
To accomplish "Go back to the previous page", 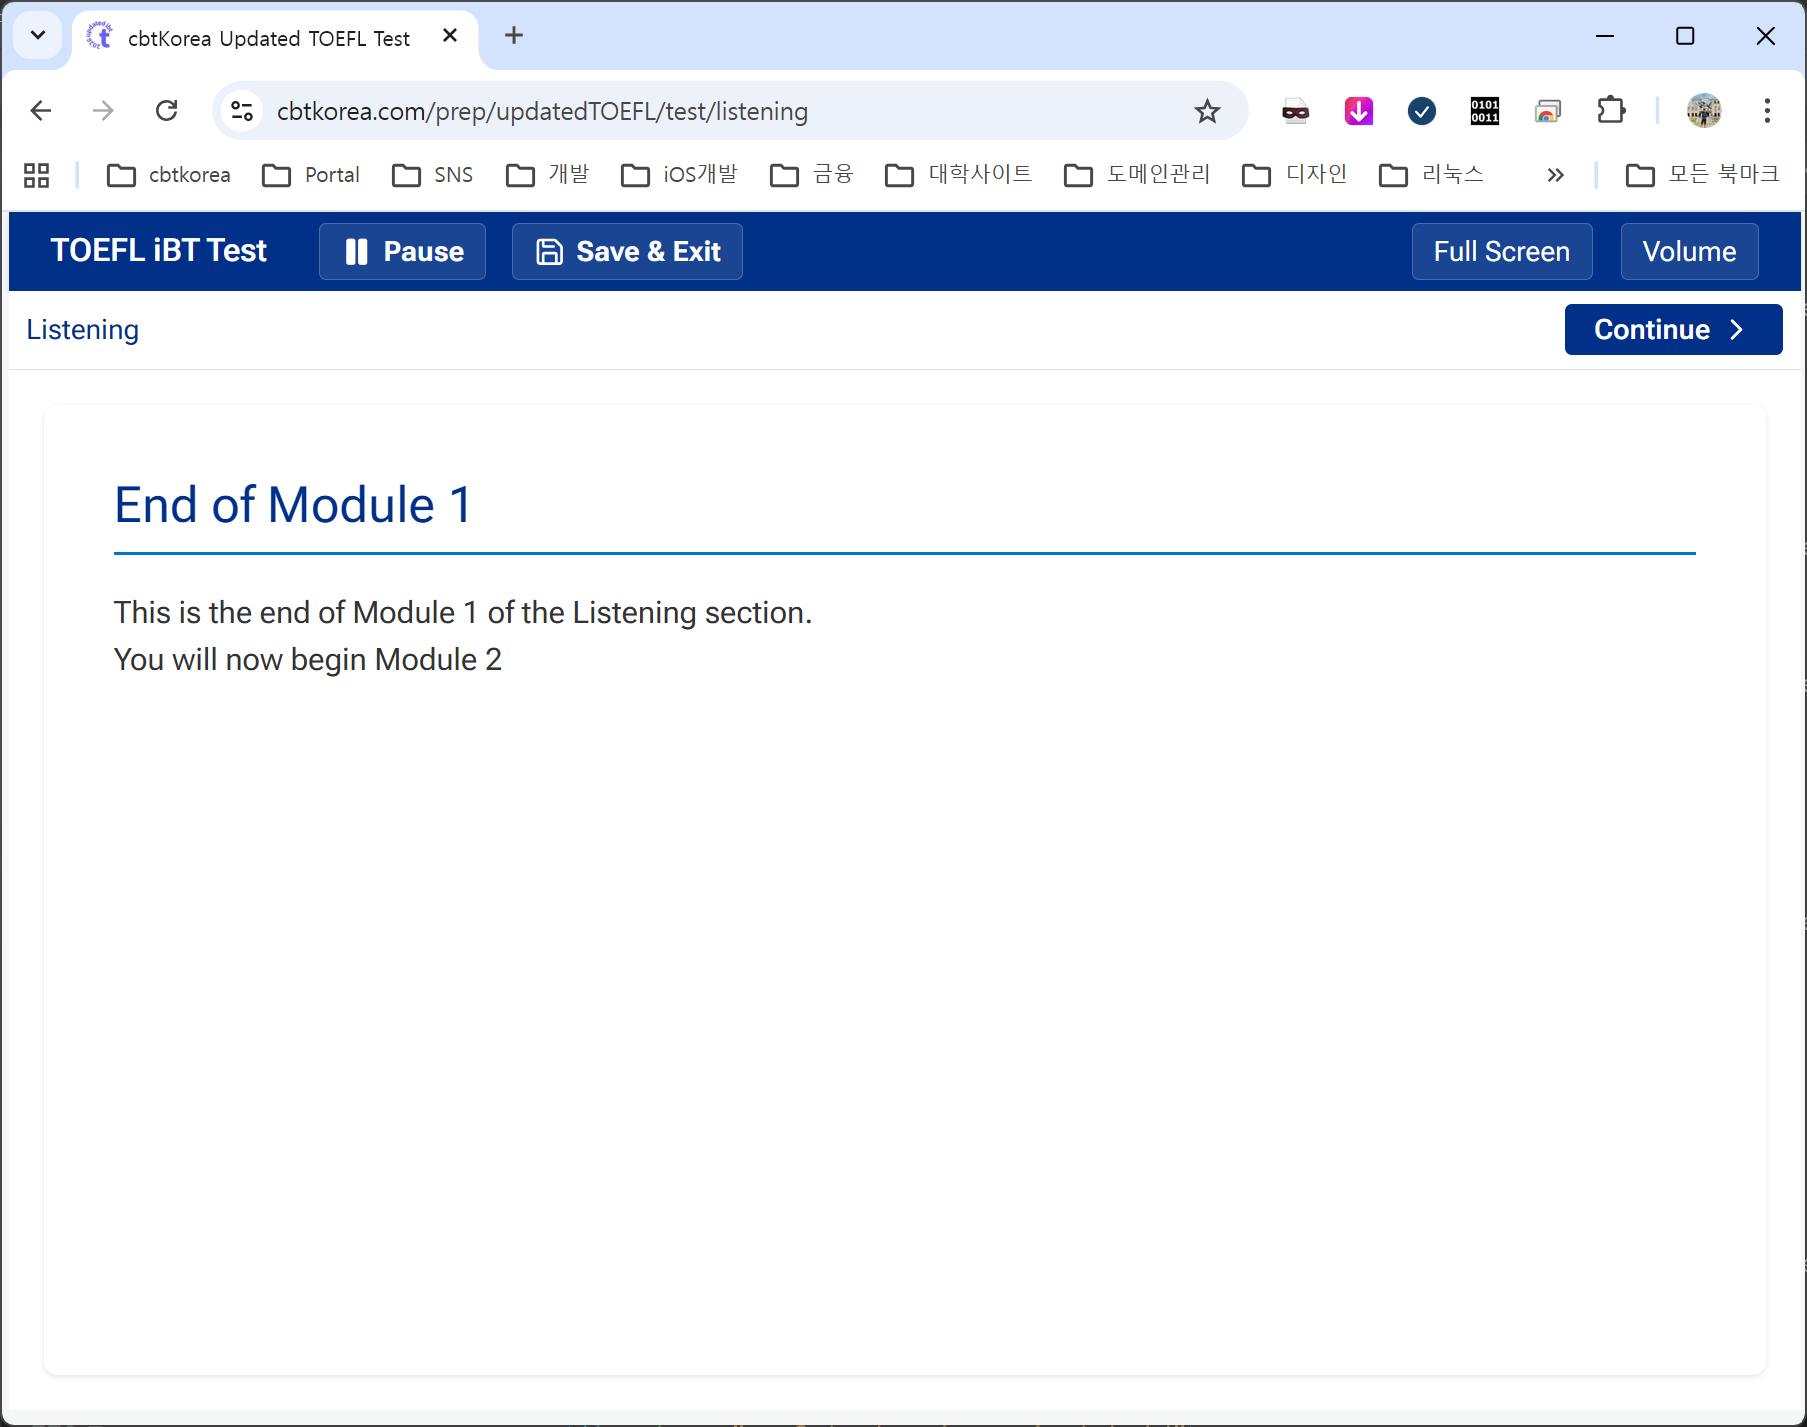I will pyautogui.click(x=41, y=111).
